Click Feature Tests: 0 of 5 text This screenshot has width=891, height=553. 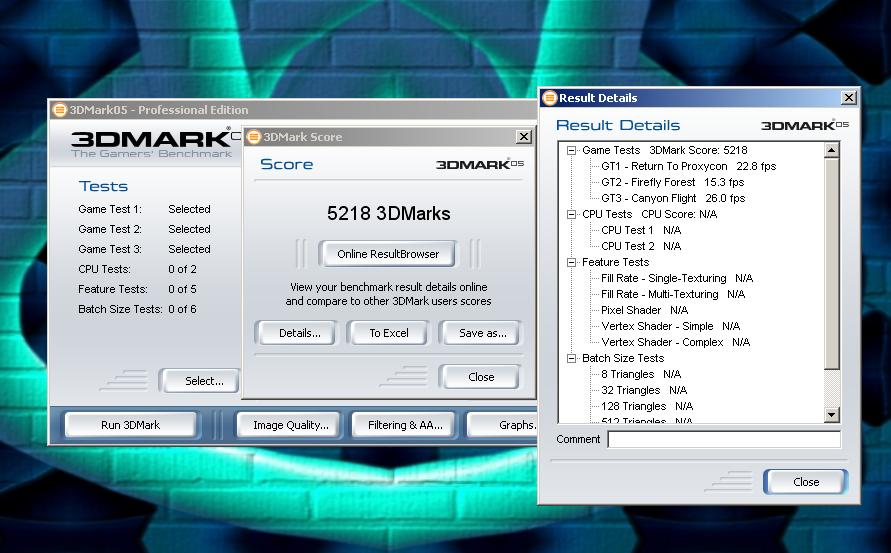[x=138, y=289]
